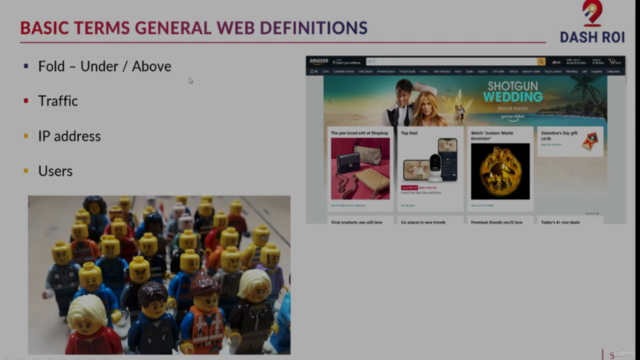Click the slide title 'Basic Terms General Web Definitions'
This screenshot has height=360, width=640.
coord(194,28)
